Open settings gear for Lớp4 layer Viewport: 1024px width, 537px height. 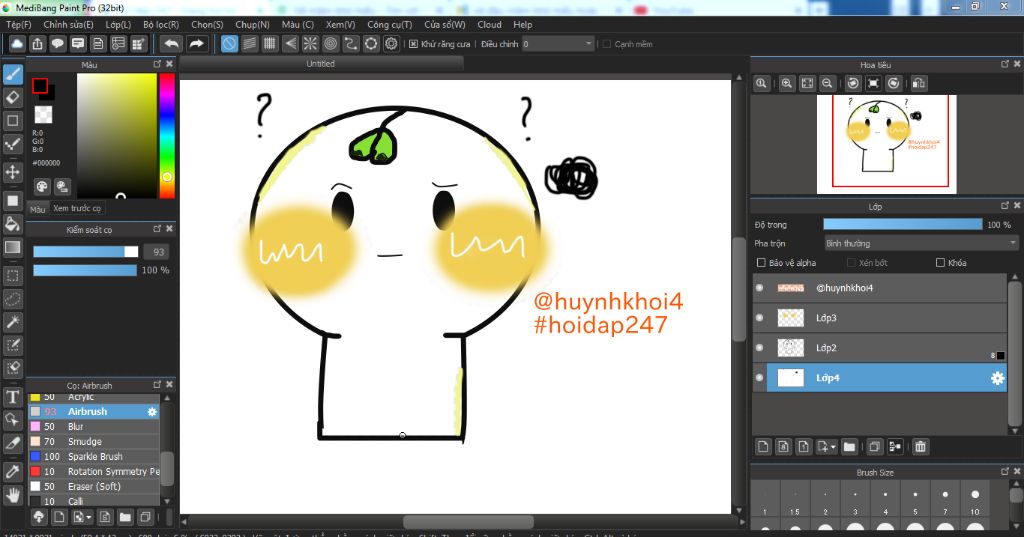click(997, 378)
